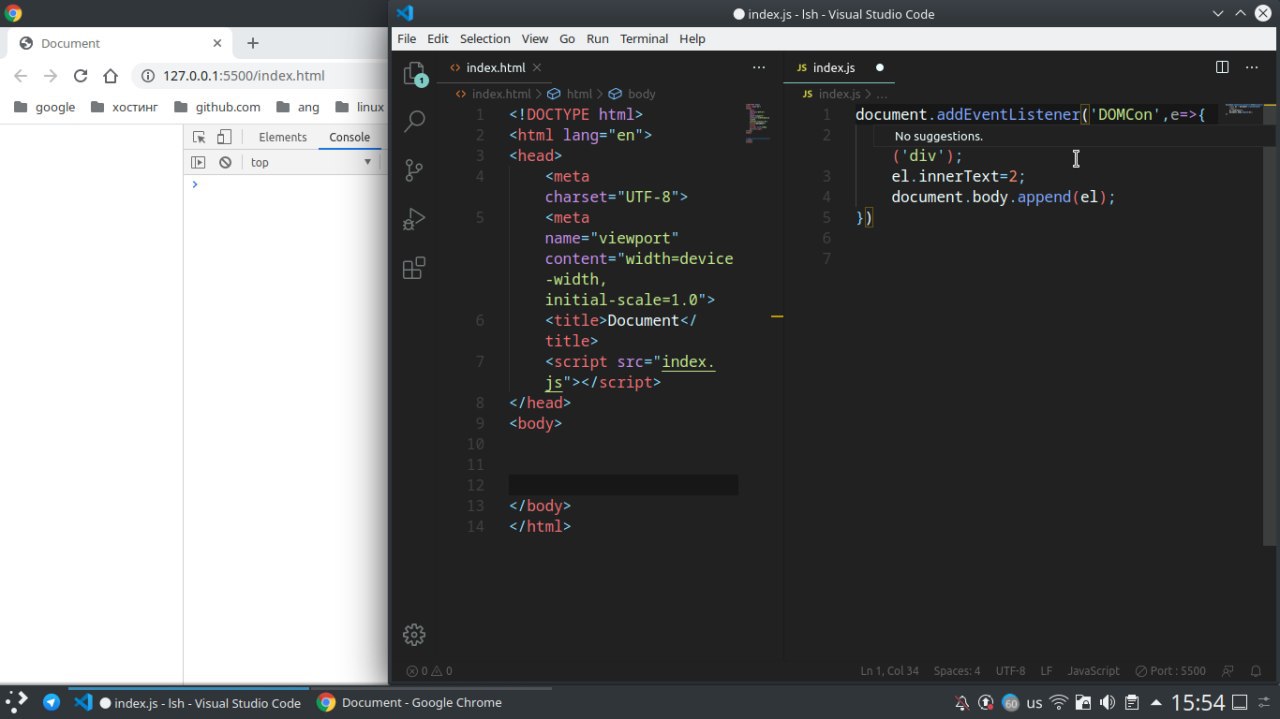Open the top JavaScript context dropdown
1280x719 pixels.
click(x=310, y=162)
